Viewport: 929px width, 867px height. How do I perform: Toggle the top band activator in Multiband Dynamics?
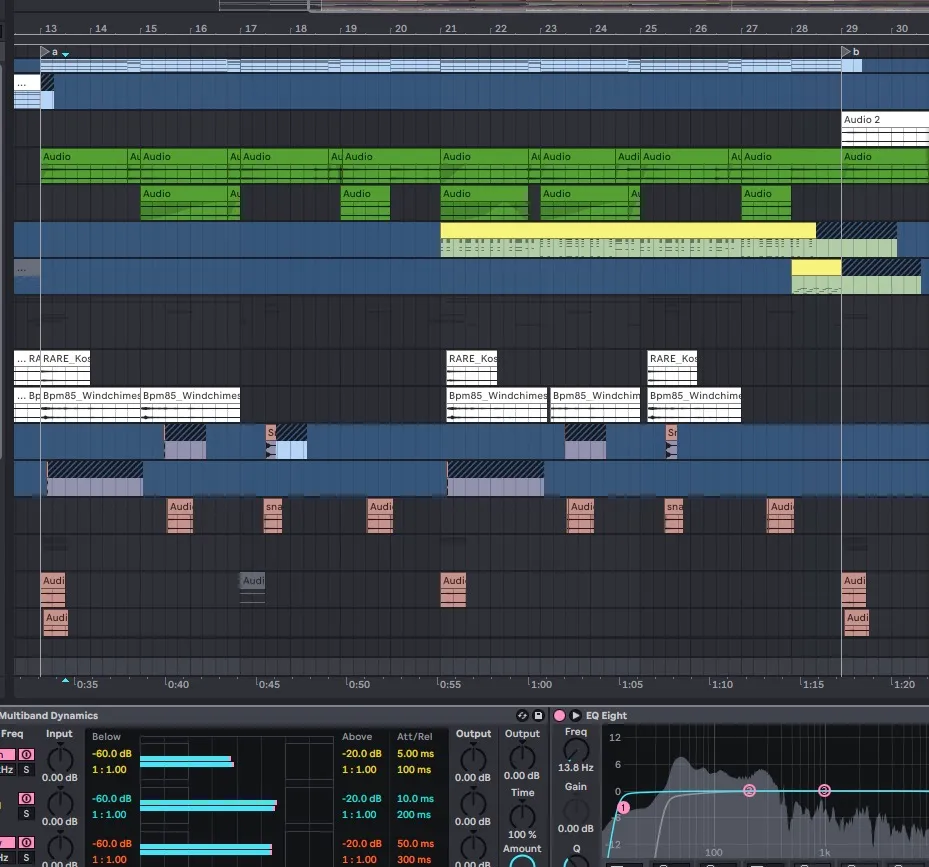coord(27,754)
